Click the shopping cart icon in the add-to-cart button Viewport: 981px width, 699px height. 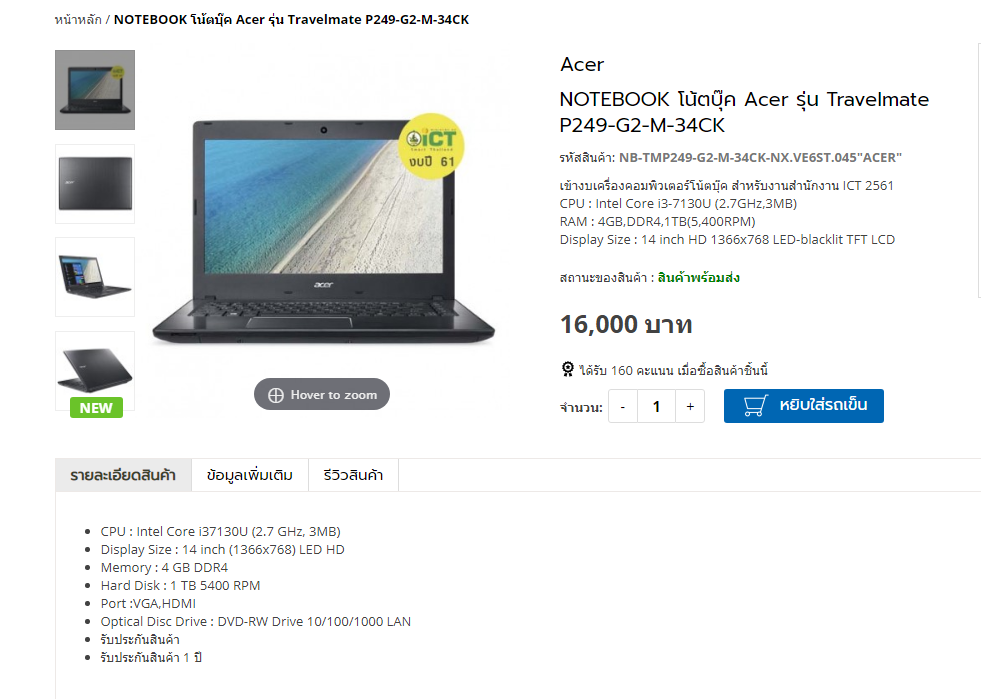pos(755,406)
